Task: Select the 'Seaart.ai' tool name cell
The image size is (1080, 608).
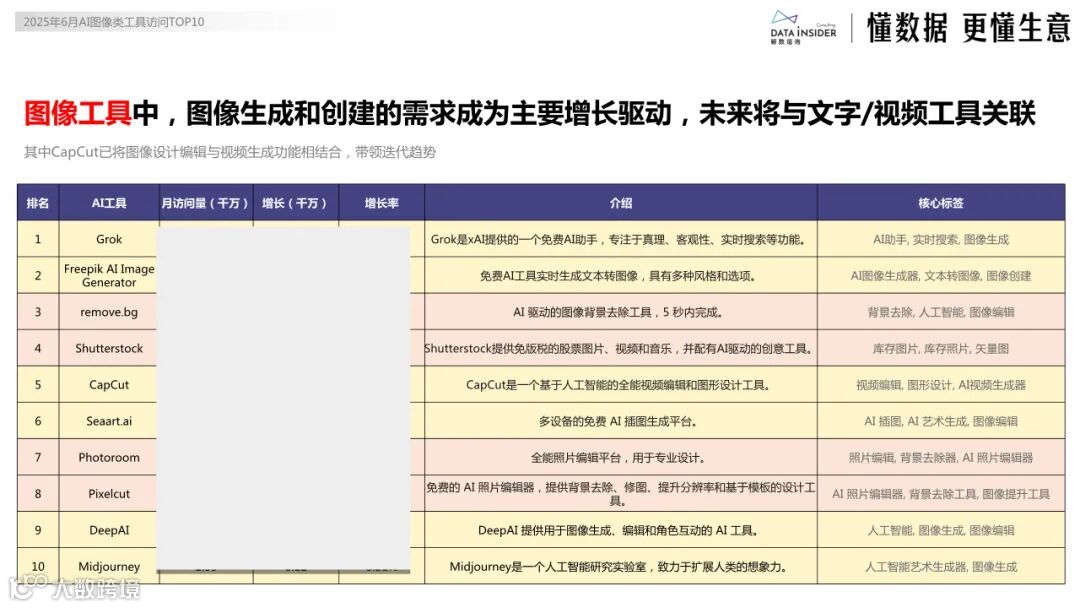Action: [109, 421]
